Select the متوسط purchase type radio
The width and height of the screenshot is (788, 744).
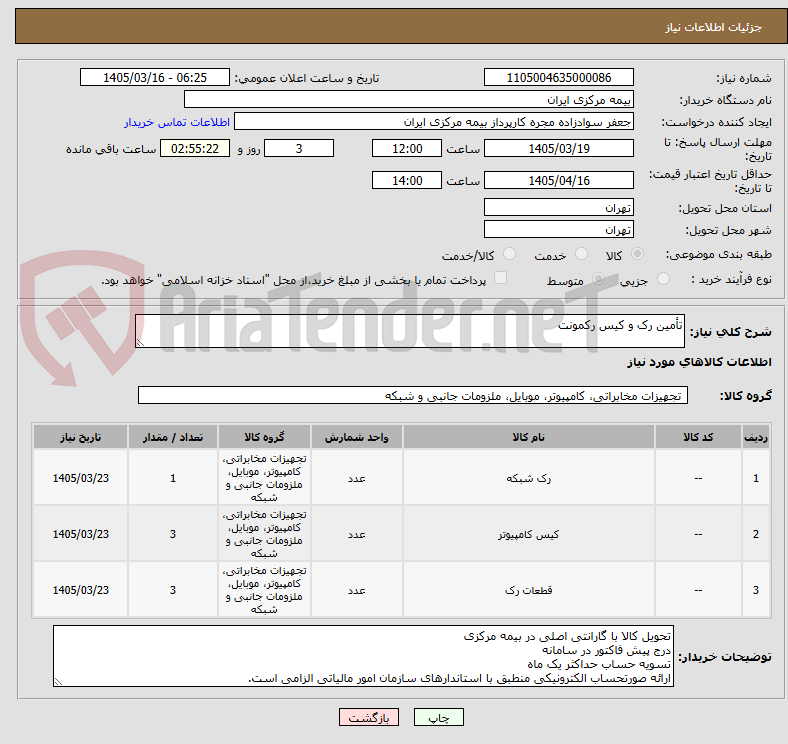pyautogui.click(x=598, y=278)
